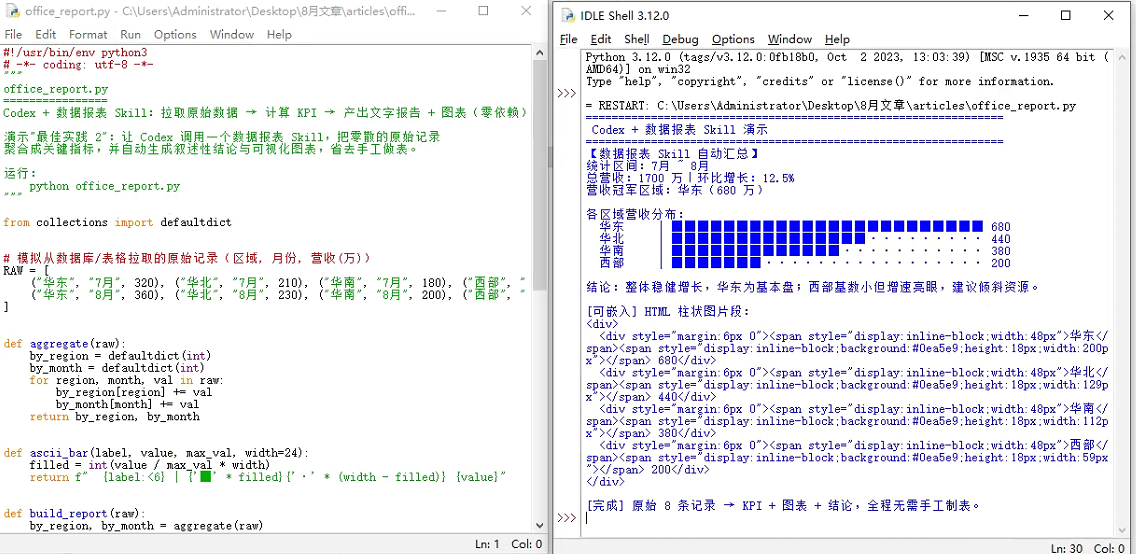This screenshot has width=1136, height=554.
Task: Open Help menu in editor window
Action: 279,34
